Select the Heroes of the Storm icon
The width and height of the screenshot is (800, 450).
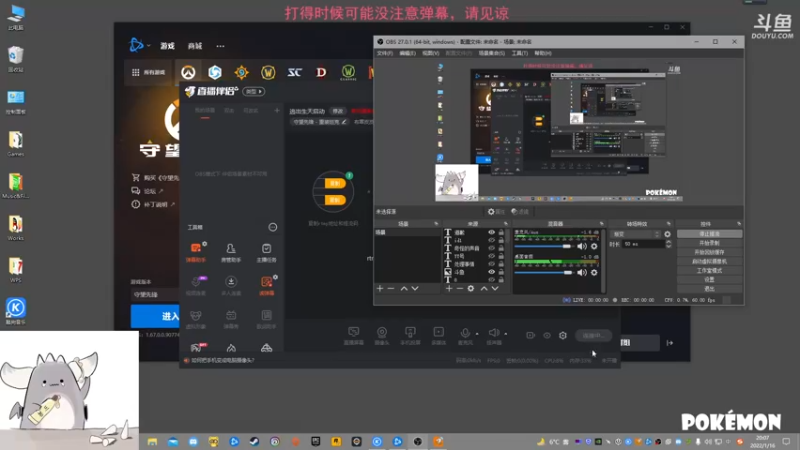point(215,72)
